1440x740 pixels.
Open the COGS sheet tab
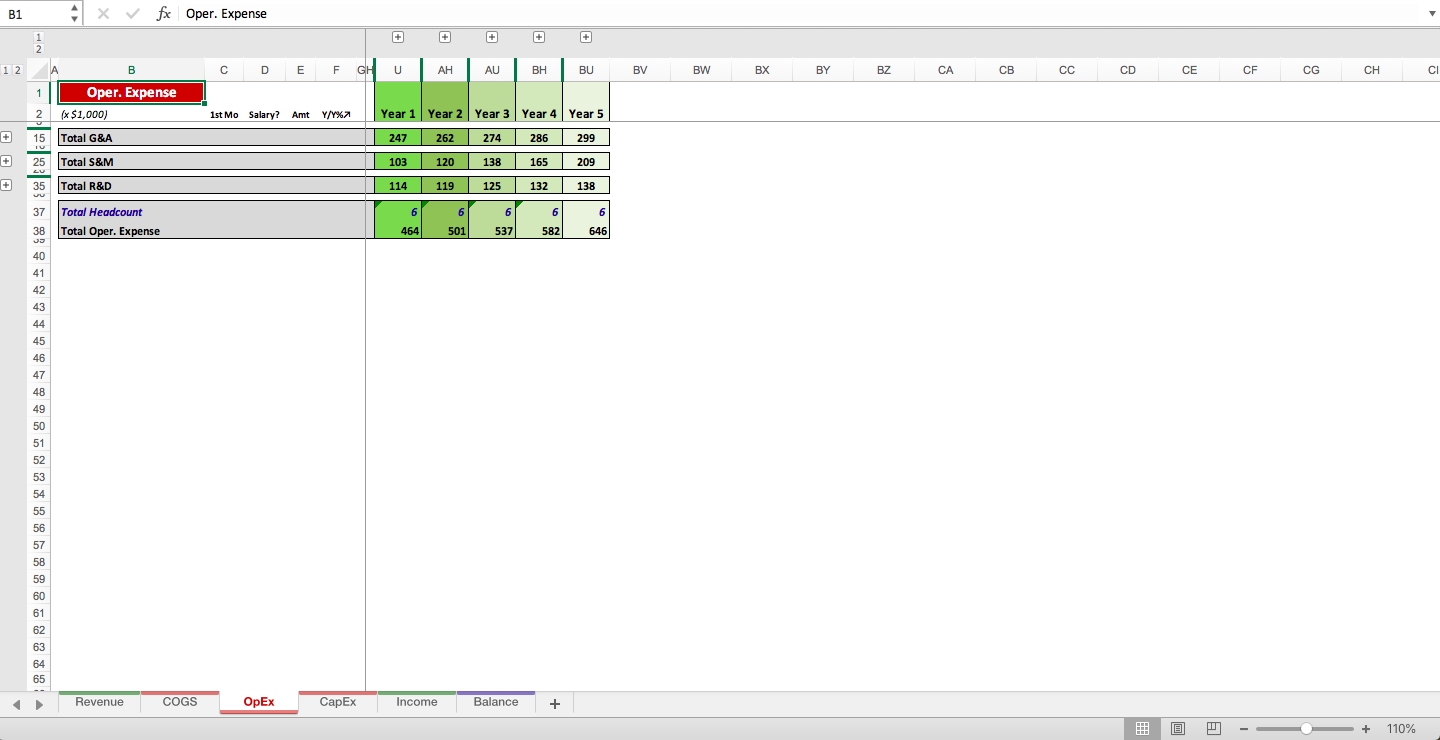(180, 702)
